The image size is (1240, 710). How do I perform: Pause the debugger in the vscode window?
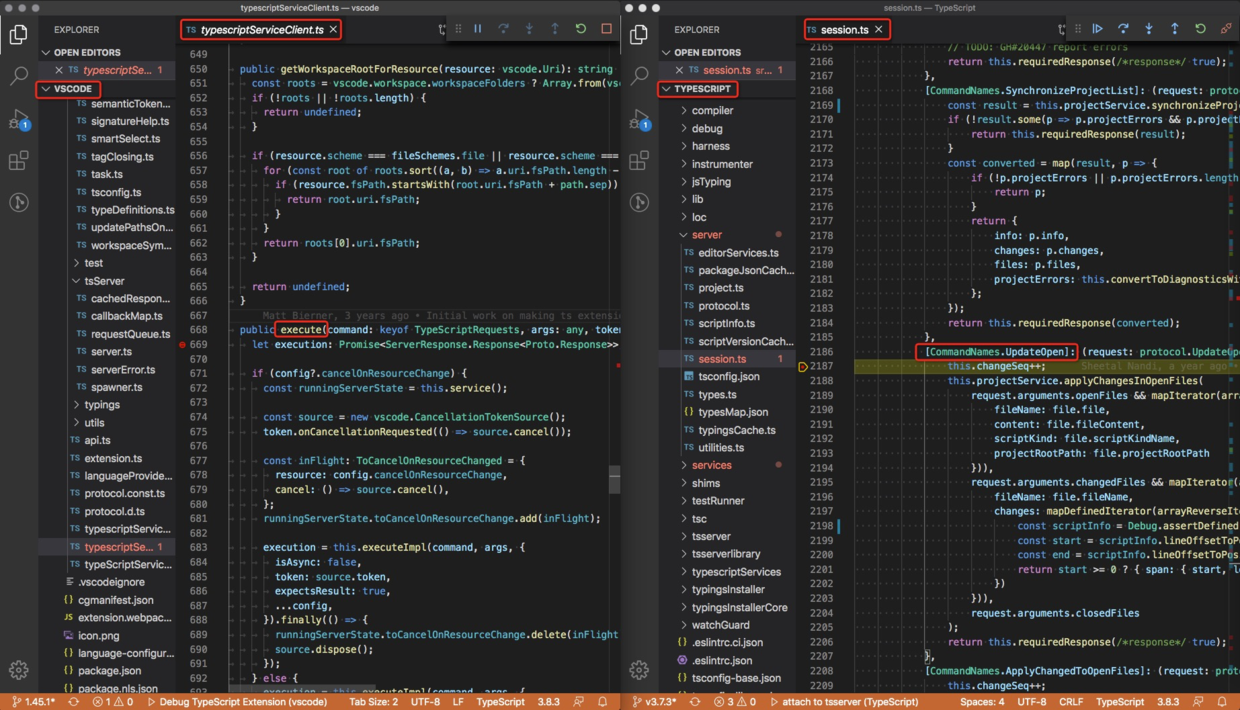point(478,29)
